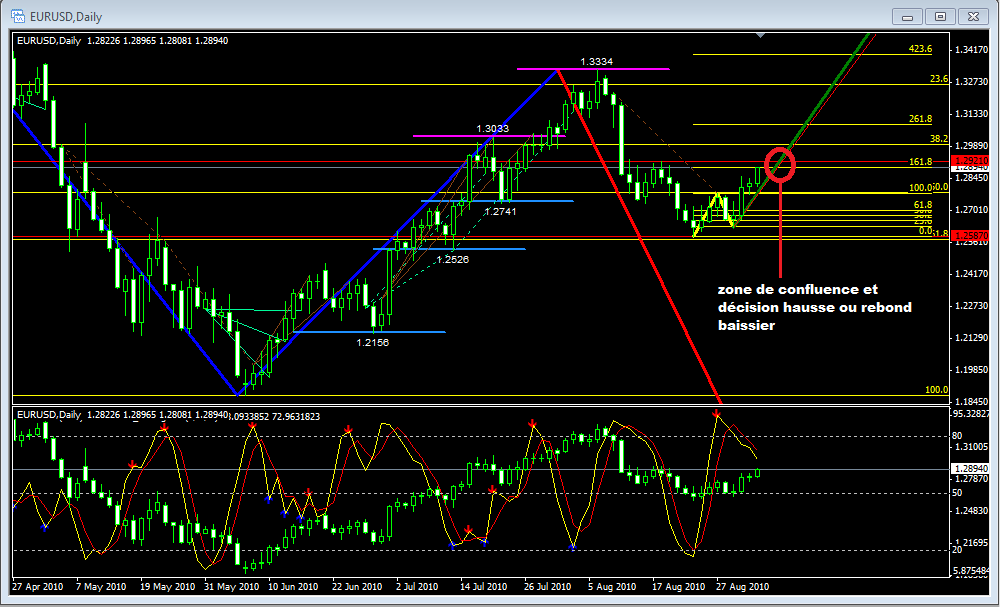Viewport: 1000px width, 607px height.
Task: Select the 423.6 Fibonacci level label
Action: pyautogui.click(x=920, y=48)
